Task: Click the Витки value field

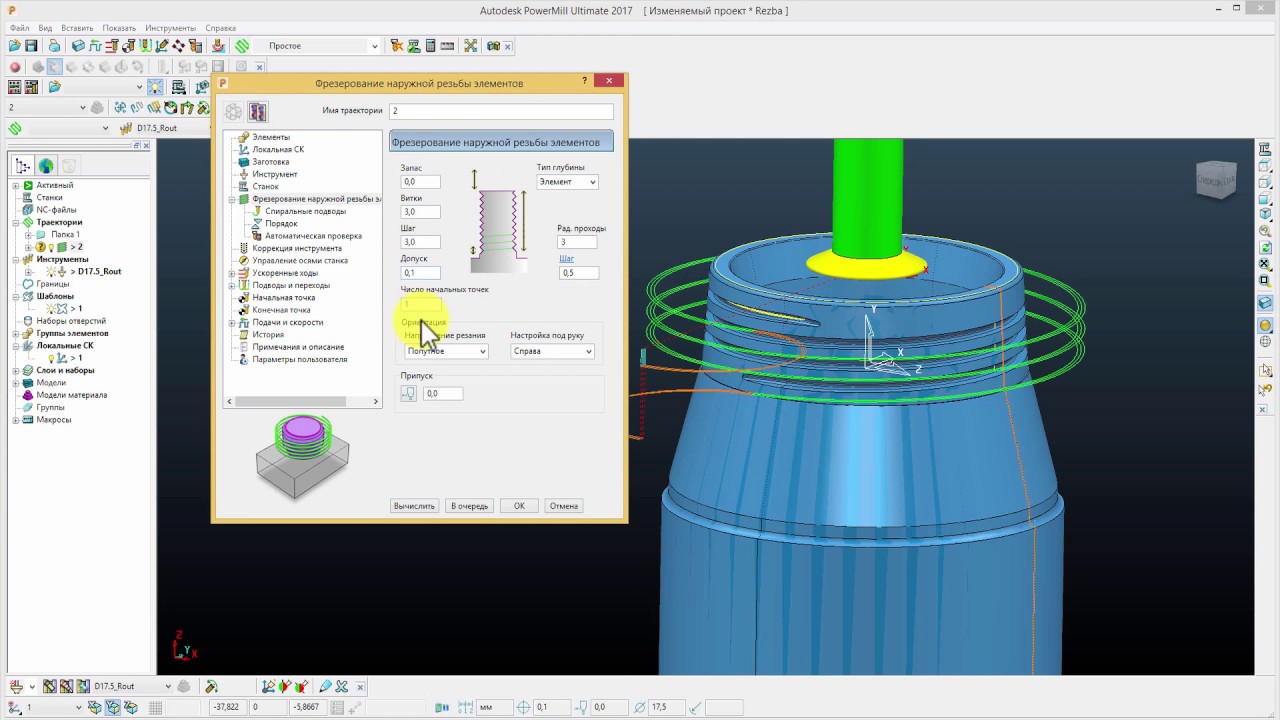Action: tap(421, 212)
